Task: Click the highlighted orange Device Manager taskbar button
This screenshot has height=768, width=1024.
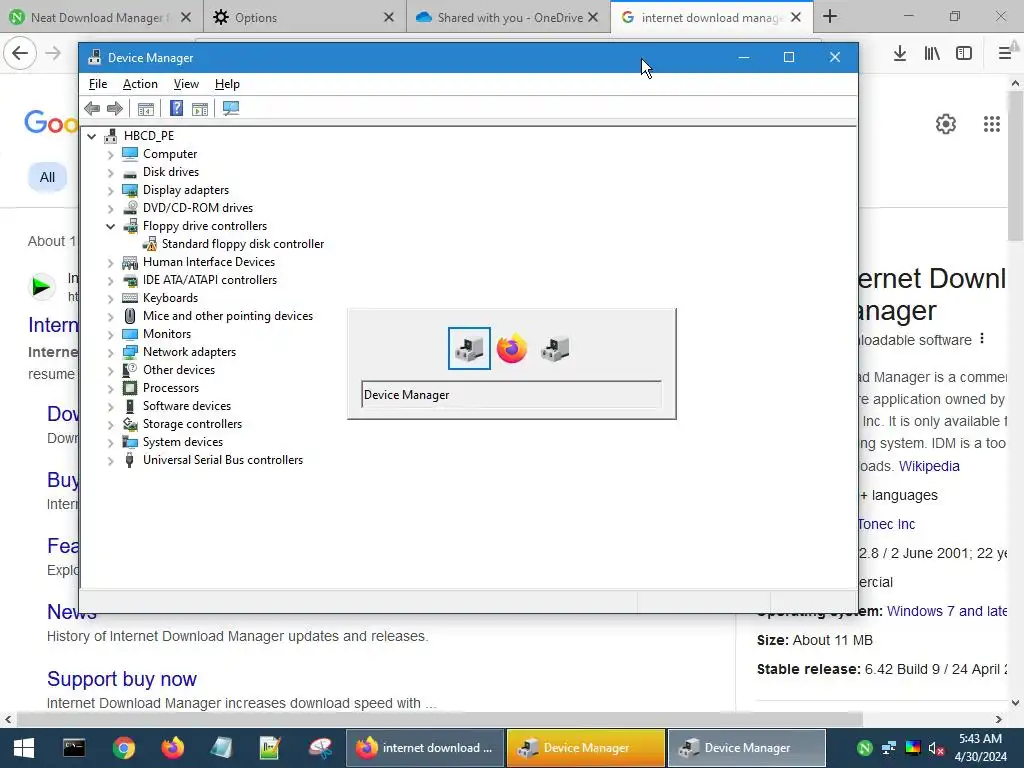Action: 586,748
